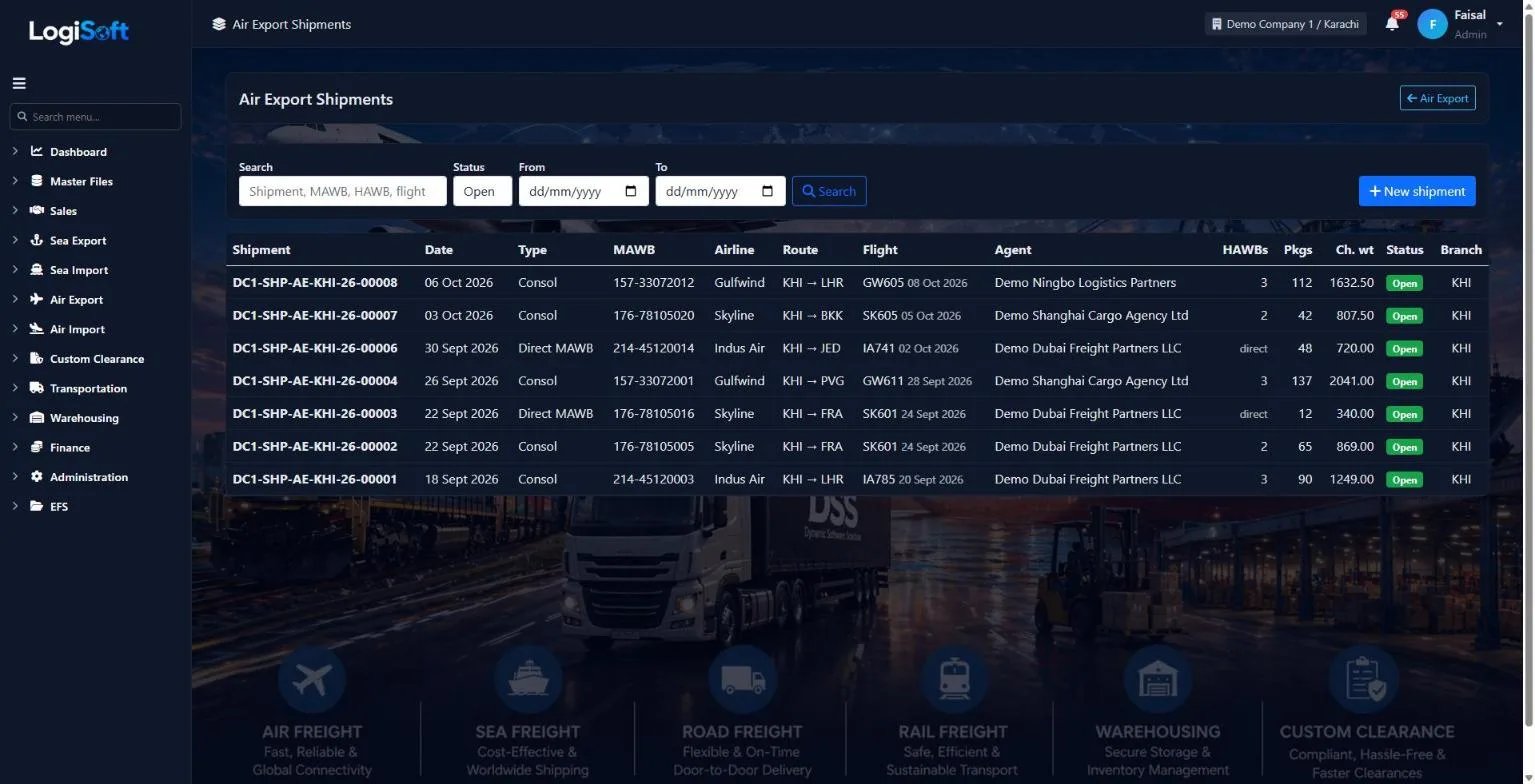The image size is (1535, 784).
Task: Click the HAWBs column header
Action: [x=1245, y=250]
